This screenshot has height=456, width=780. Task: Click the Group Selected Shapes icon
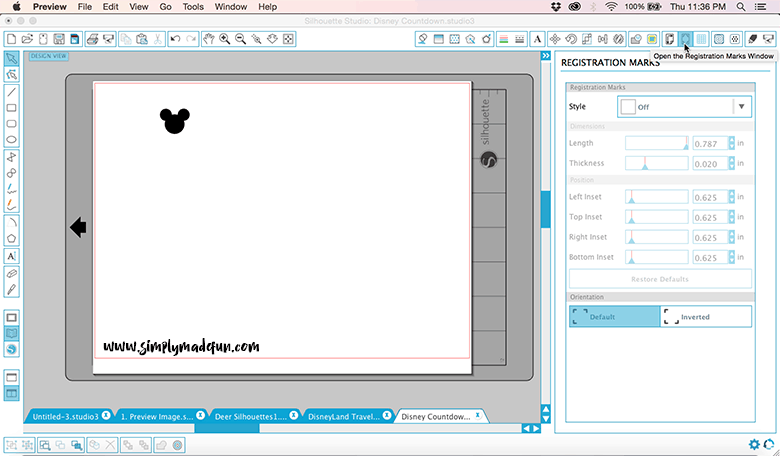point(11,445)
